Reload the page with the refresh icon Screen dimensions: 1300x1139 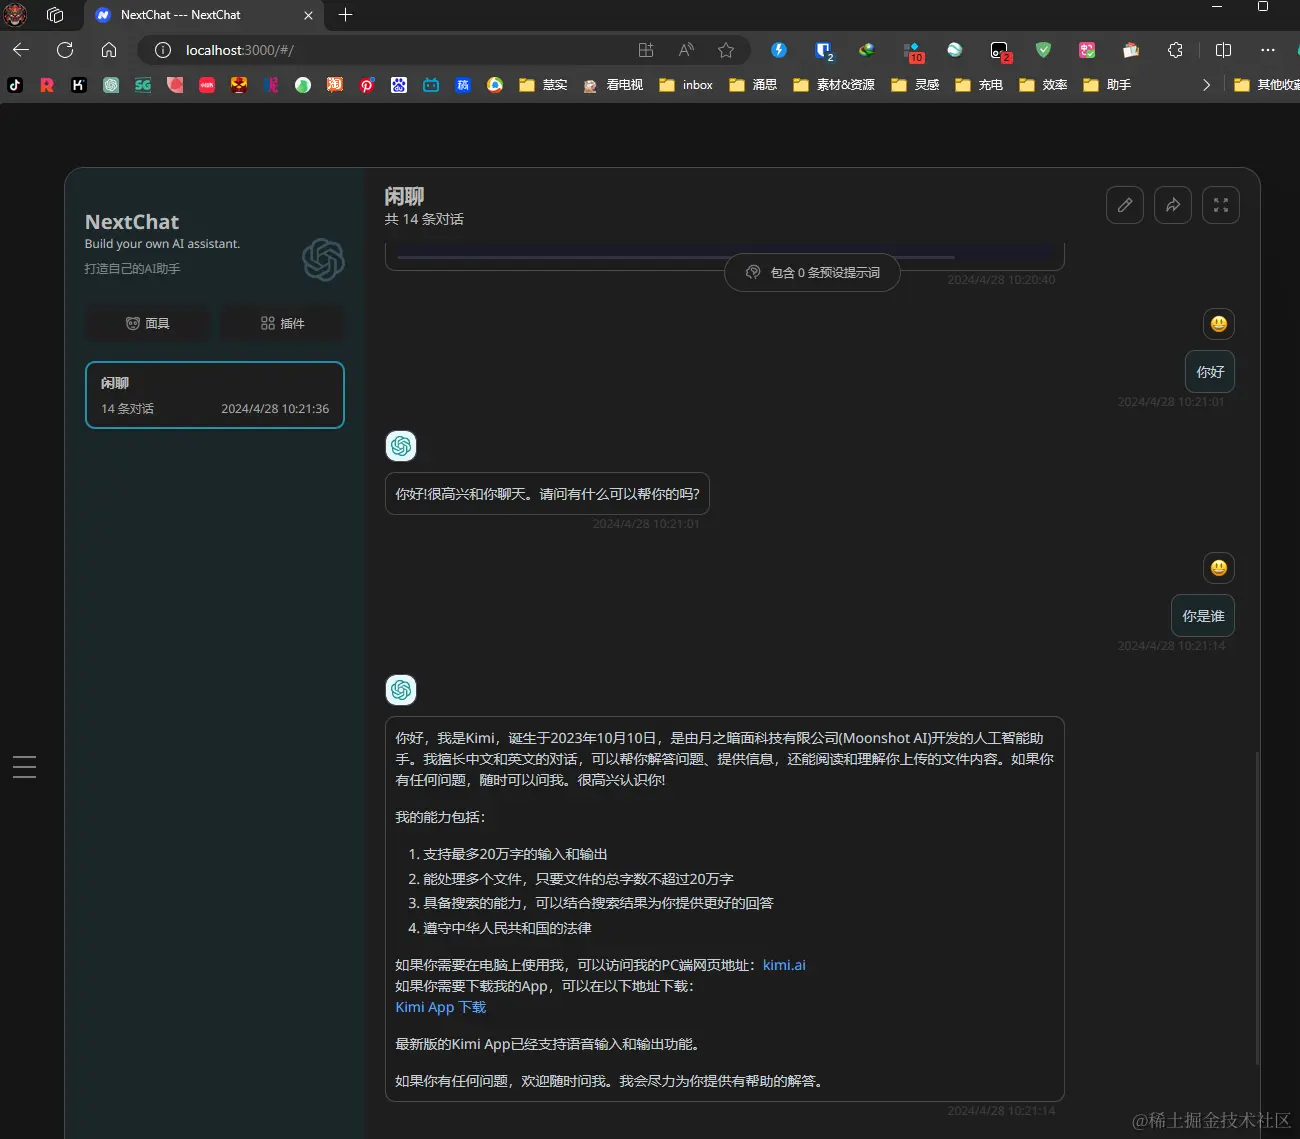coord(65,50)
